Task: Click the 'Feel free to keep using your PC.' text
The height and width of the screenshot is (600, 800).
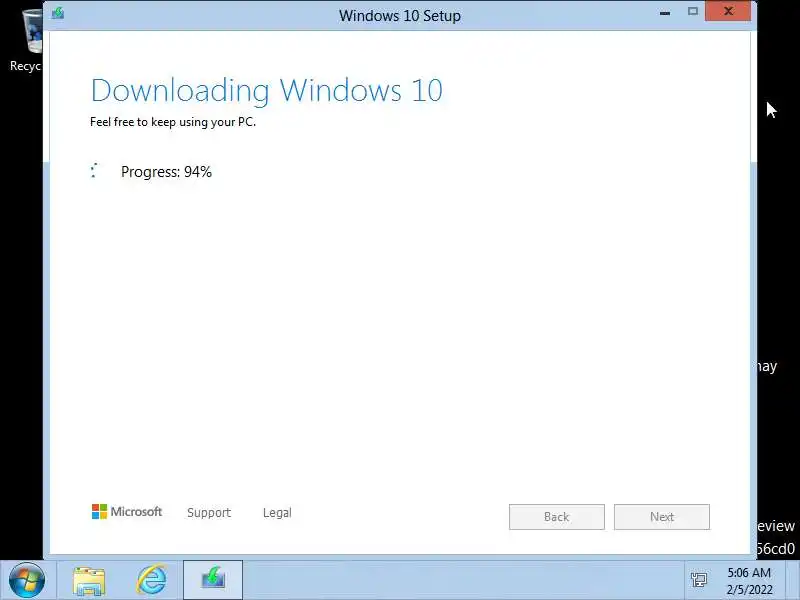Action: pos(172,122)
